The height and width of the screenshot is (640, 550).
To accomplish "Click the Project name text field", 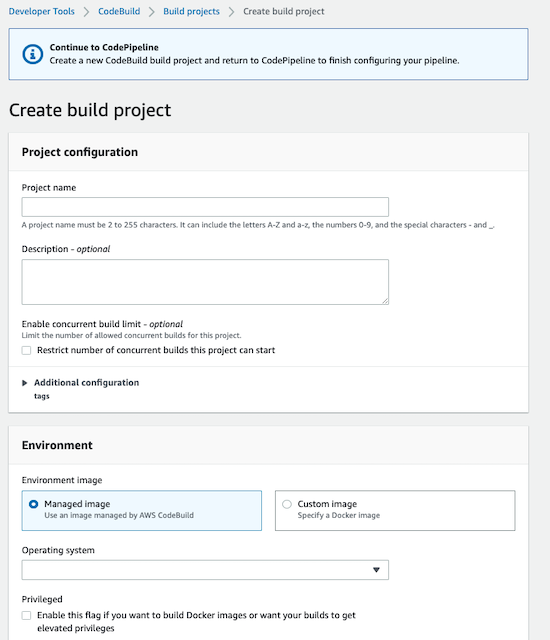I will tap(205, 207).
